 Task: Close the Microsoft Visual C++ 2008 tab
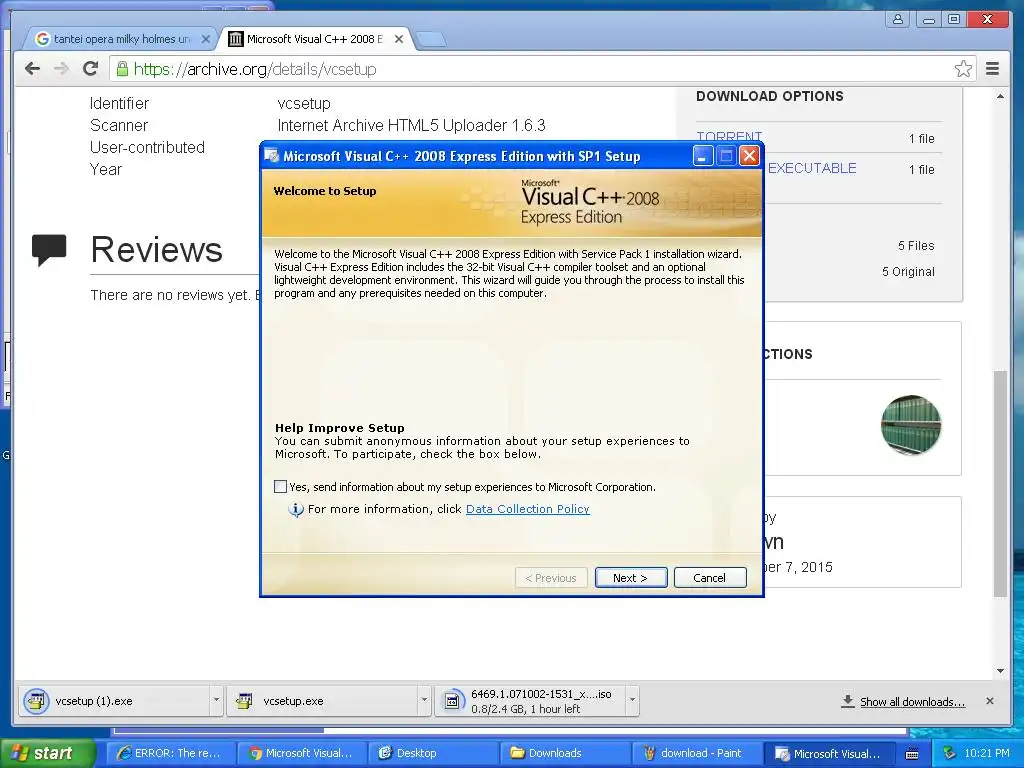(399, 39)
